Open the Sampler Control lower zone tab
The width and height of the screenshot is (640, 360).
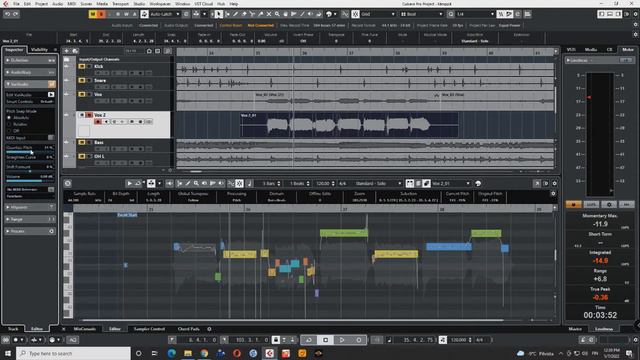(149, 329)
